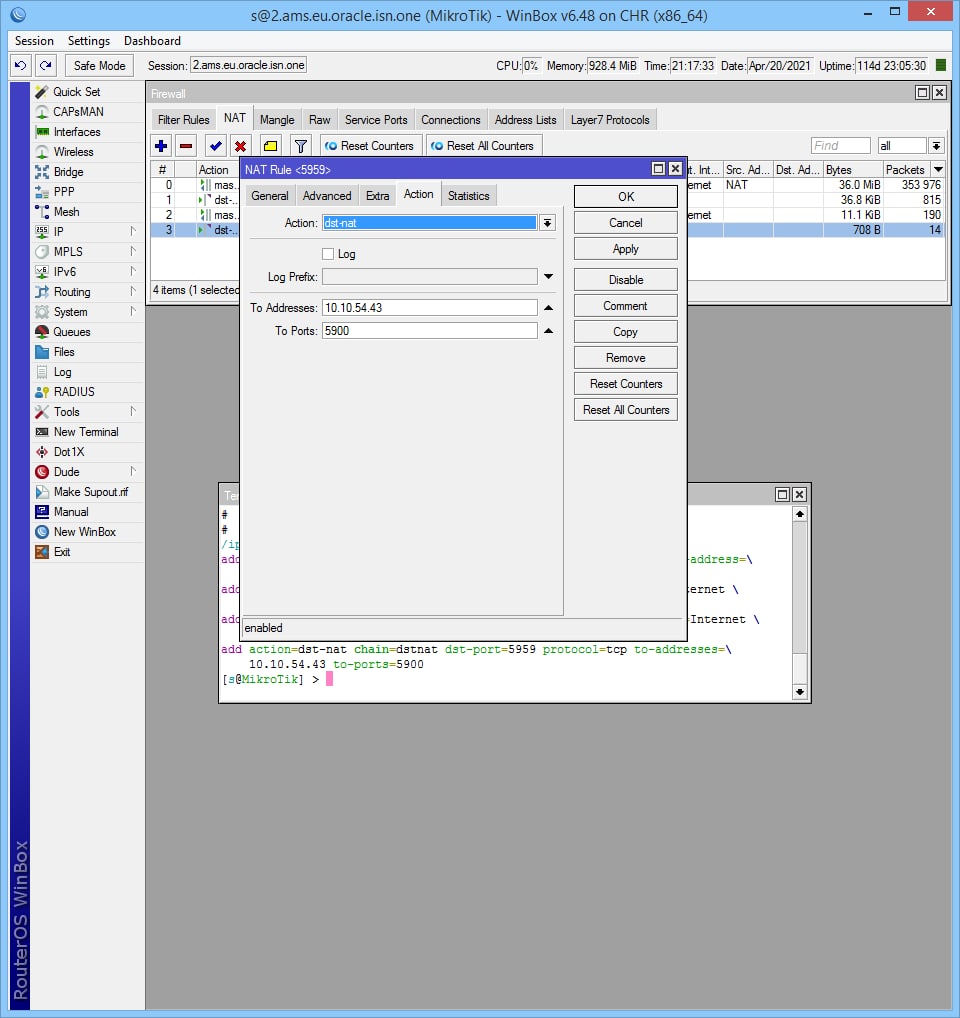
Task: Click the To Ports input field
Action: tap(430, 331)
